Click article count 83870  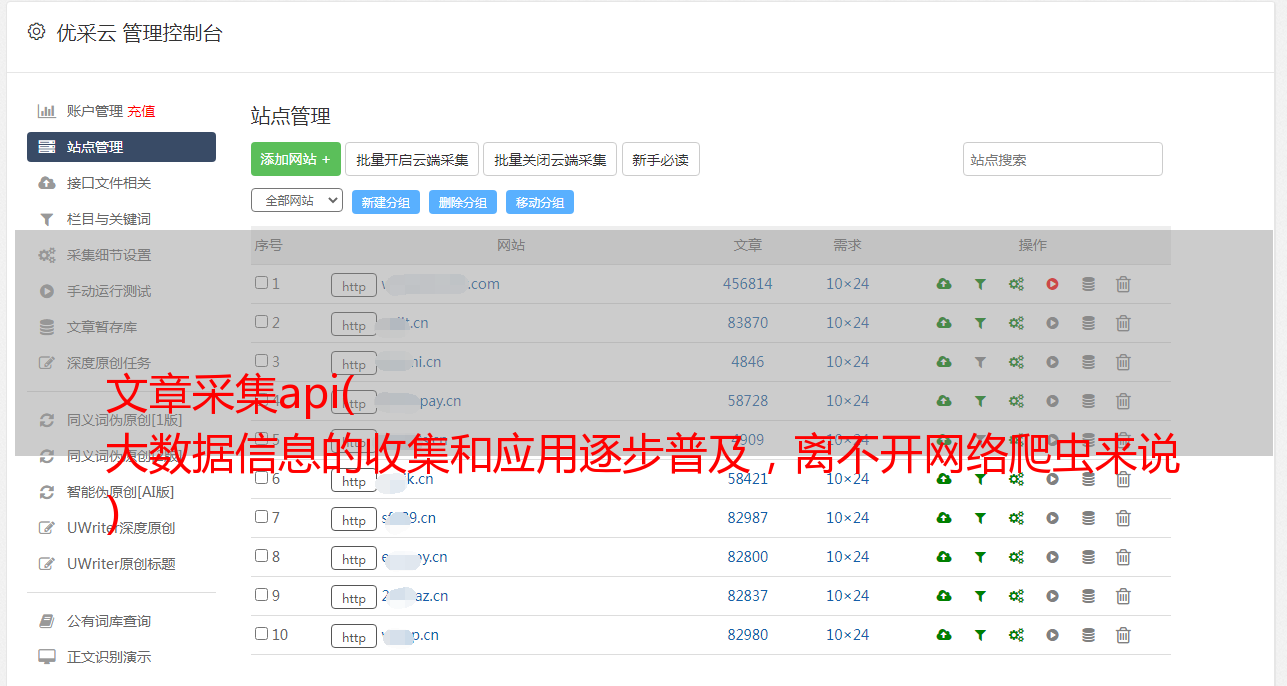point(748,323)
